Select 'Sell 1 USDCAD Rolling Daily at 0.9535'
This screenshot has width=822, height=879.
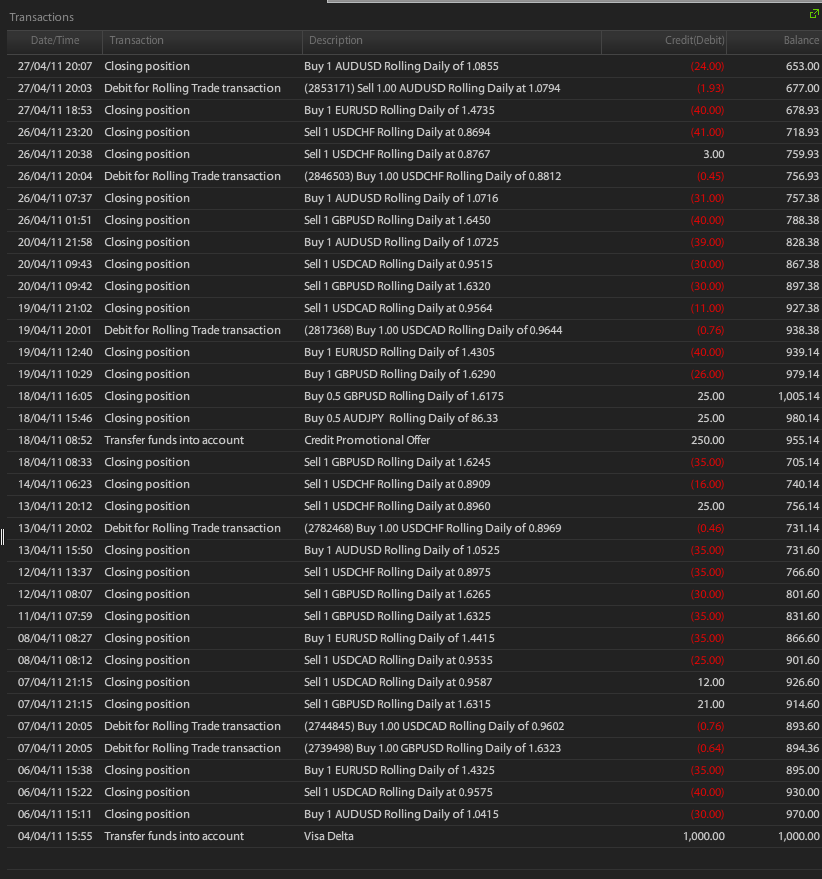point(398,660)
